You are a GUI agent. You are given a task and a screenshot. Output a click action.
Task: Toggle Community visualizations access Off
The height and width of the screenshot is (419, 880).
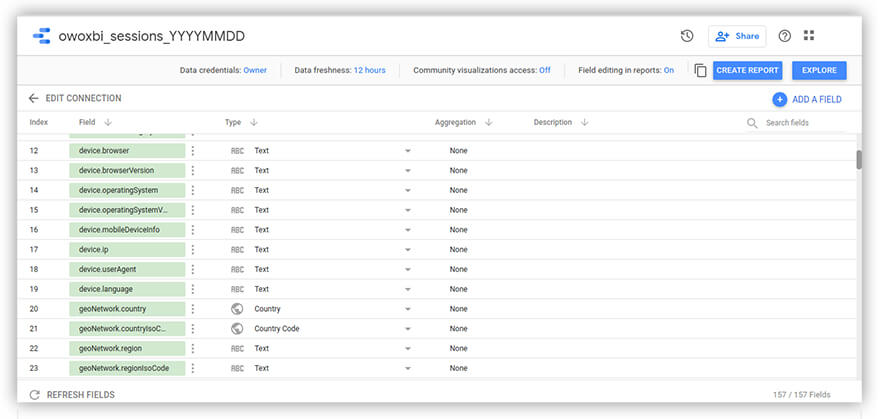coord(544,71)
